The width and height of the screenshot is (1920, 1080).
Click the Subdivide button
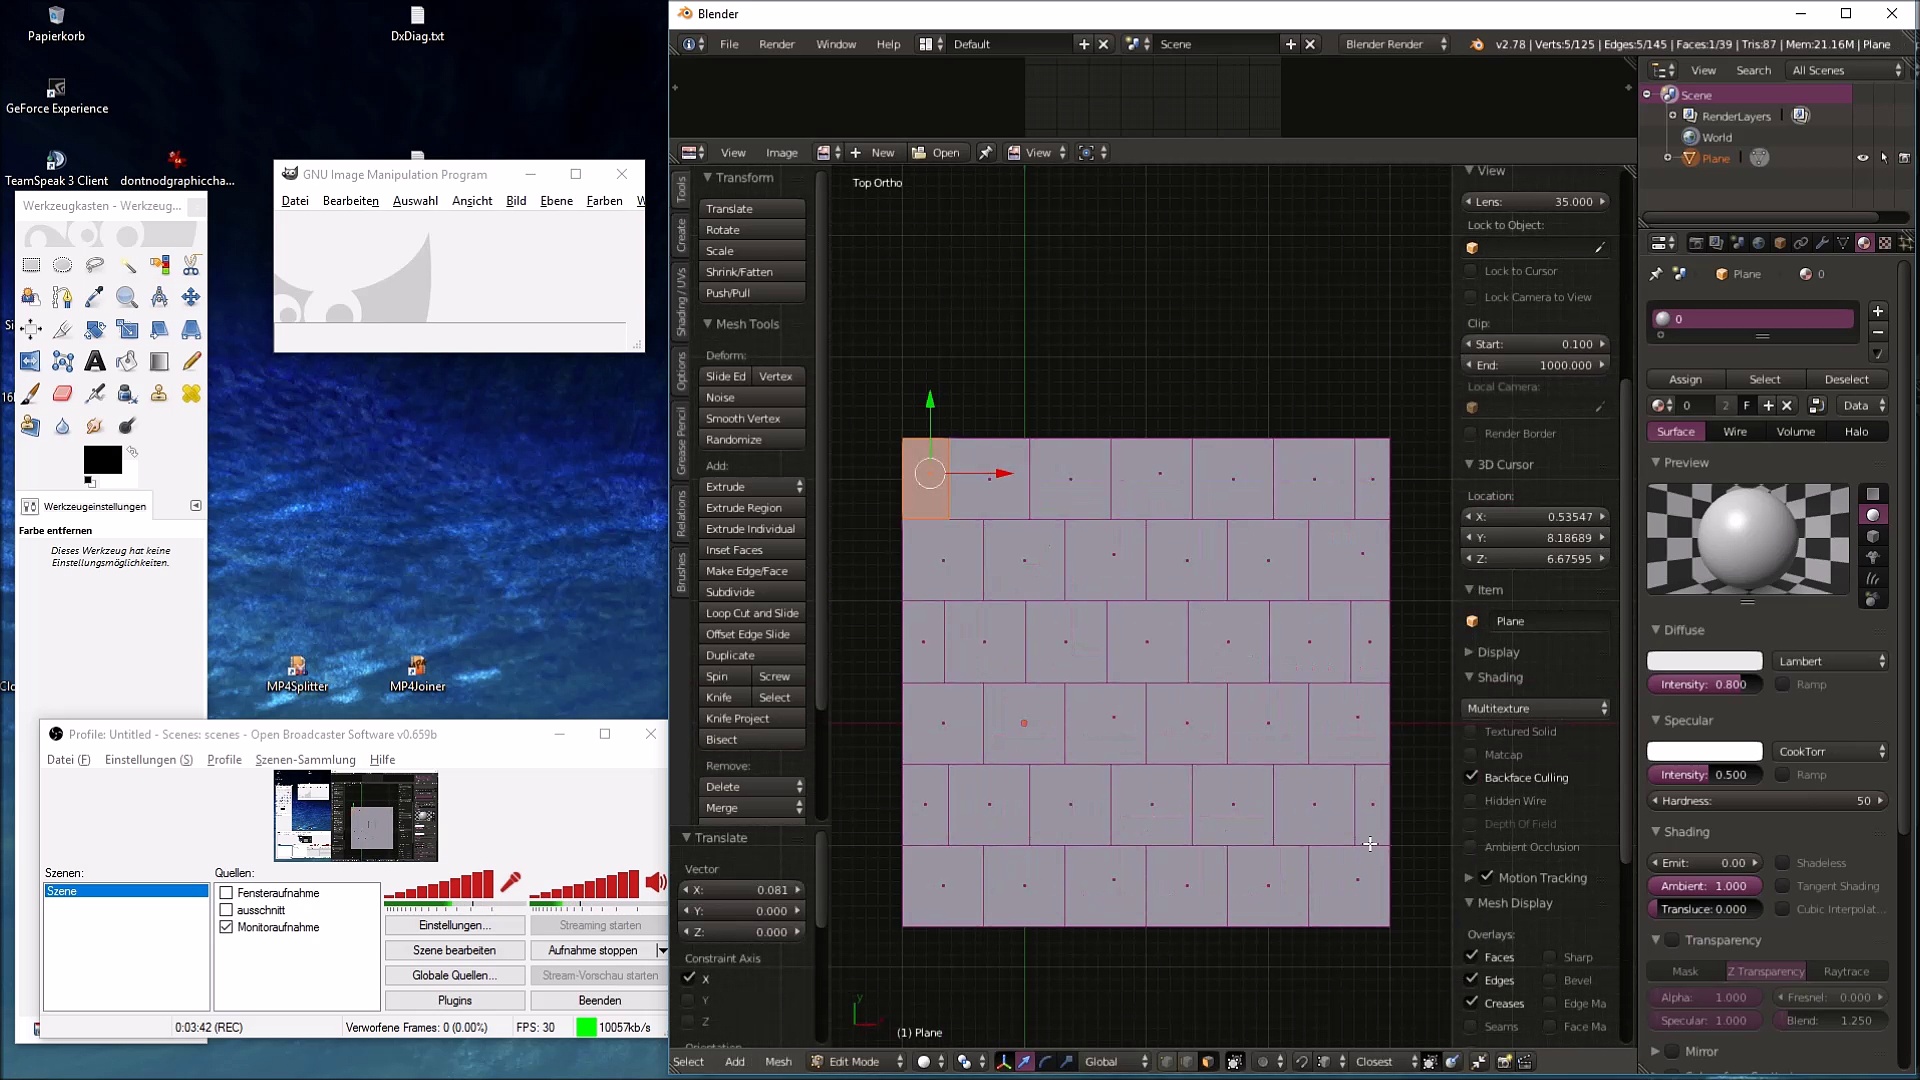pos(751,592)
